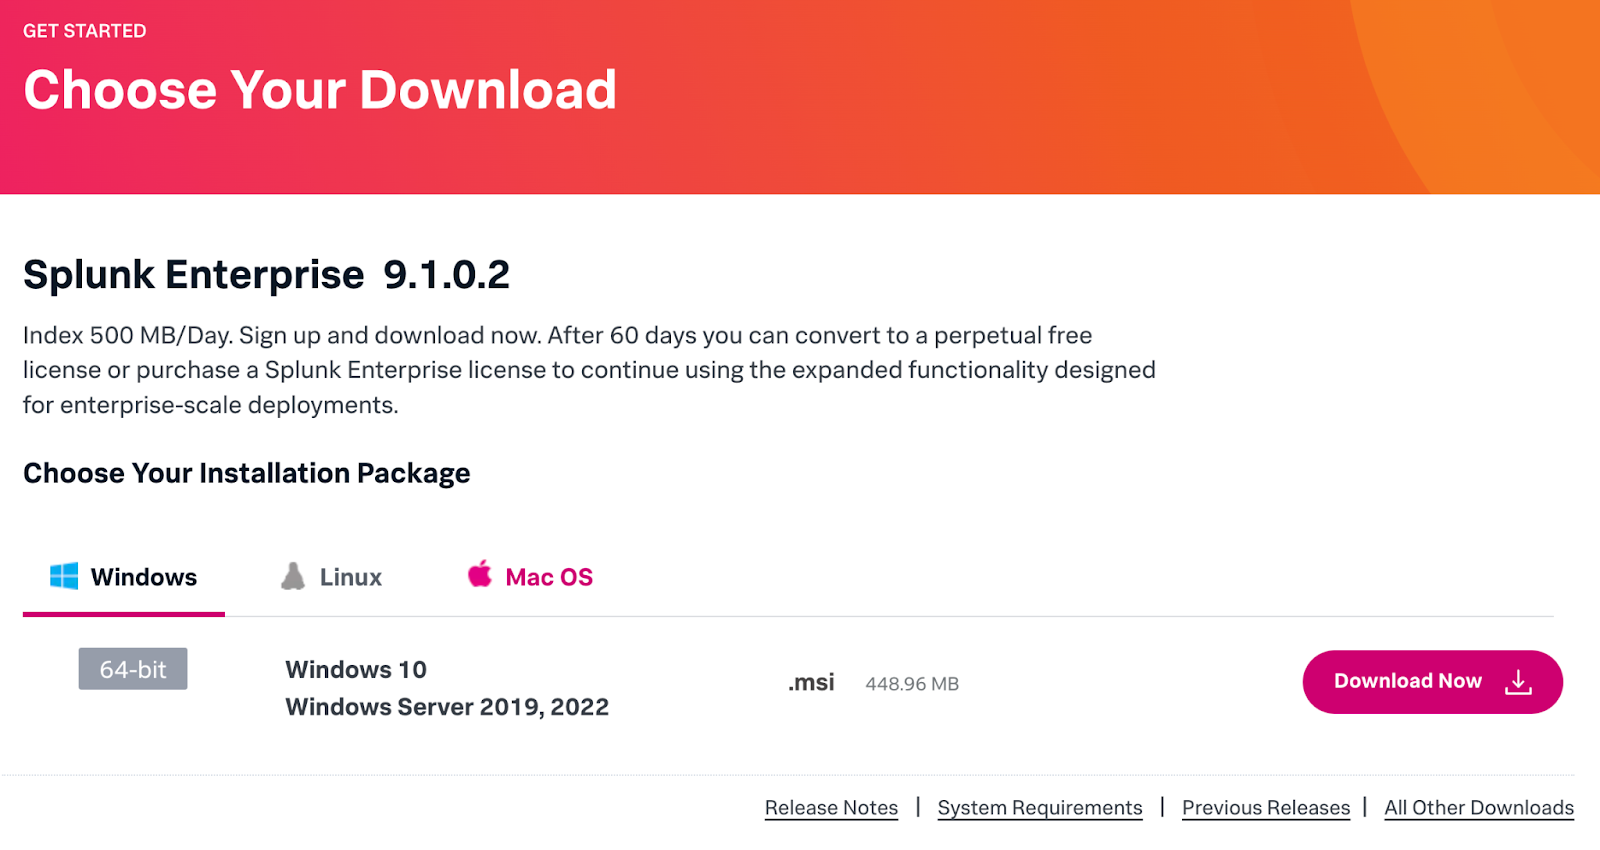Switch to the Windows tab
Image resolution: width=1600 pixels, height=850 pixels.
pos(143,578)
